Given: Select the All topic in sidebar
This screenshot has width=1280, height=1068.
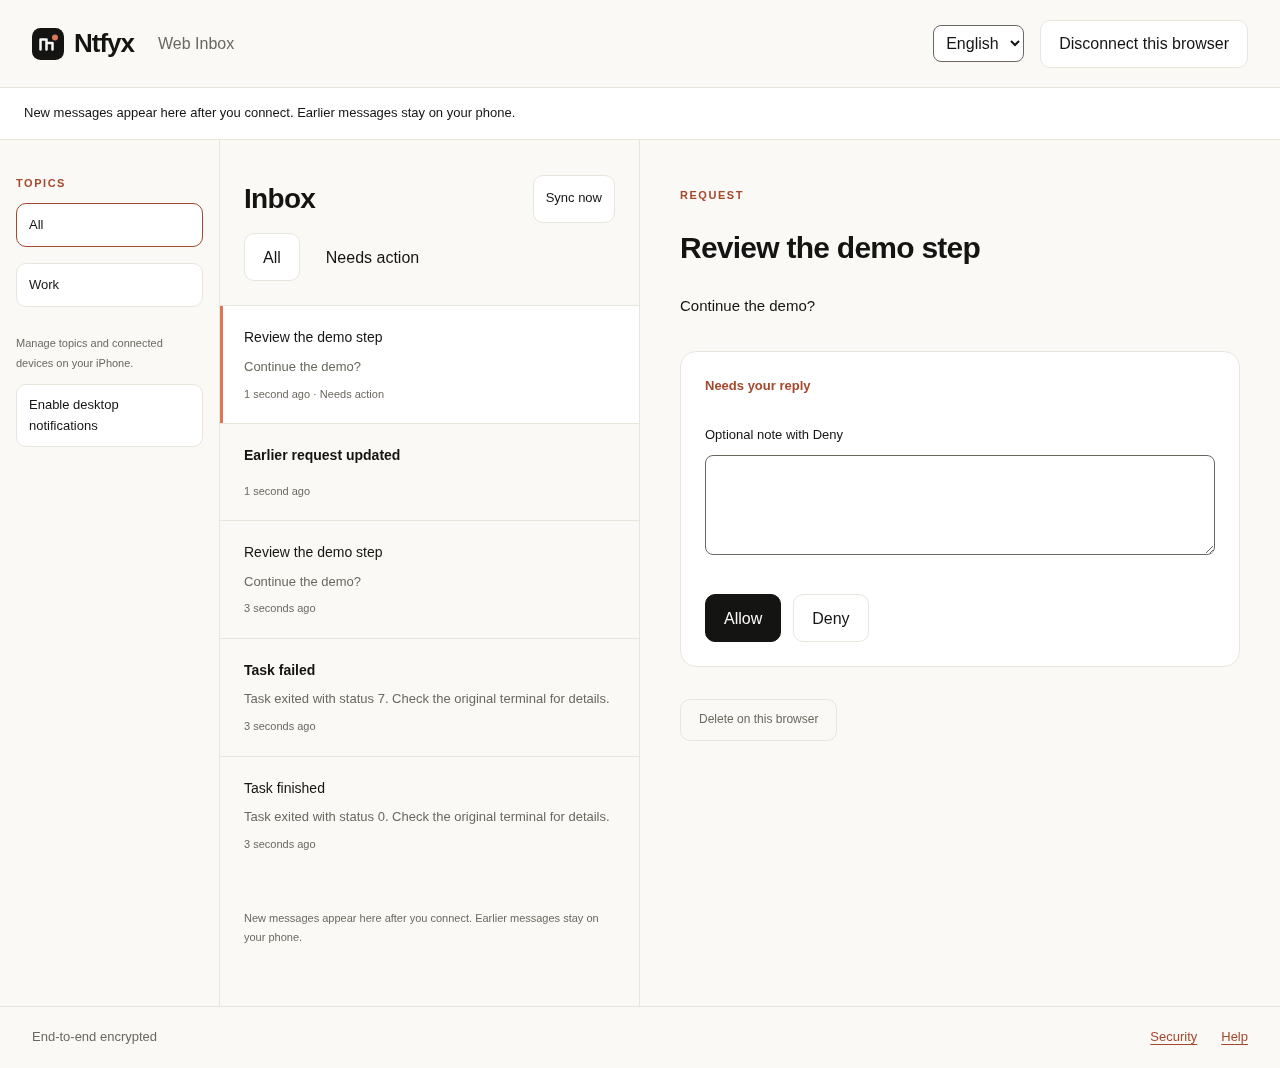Looking at the screenshot, I should click(109, 225).
